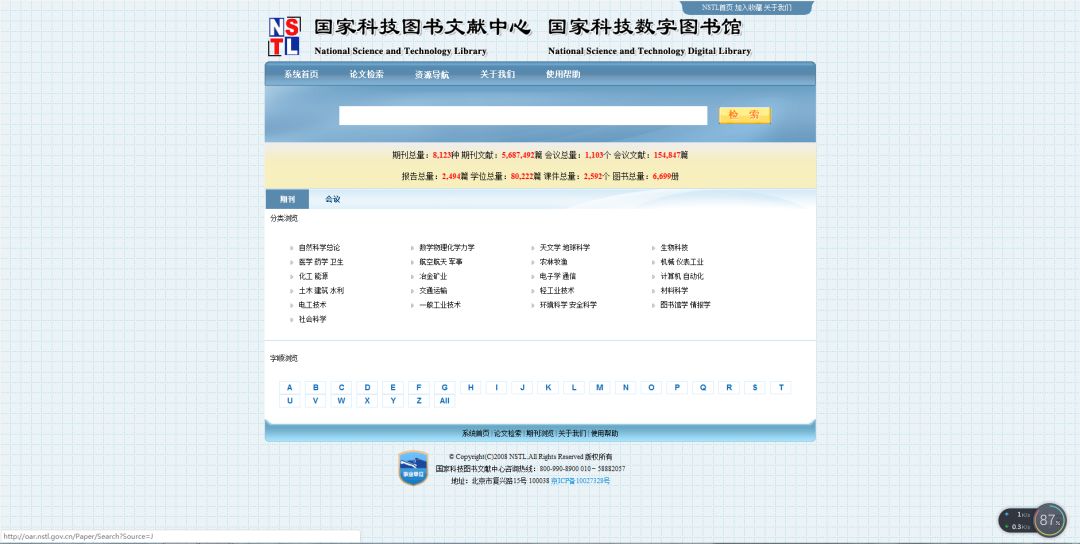The width and height of the screenshot is (1080, 544).
Task: Go to 使用帮助 in the top navigation bar
Action: click(563, 74)
